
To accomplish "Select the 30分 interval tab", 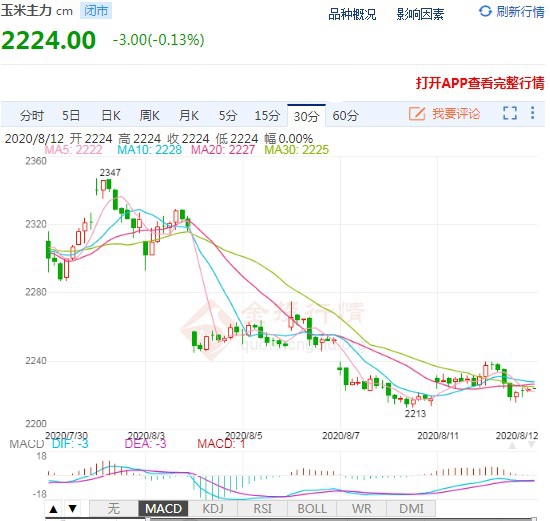I will click(307, 116).
